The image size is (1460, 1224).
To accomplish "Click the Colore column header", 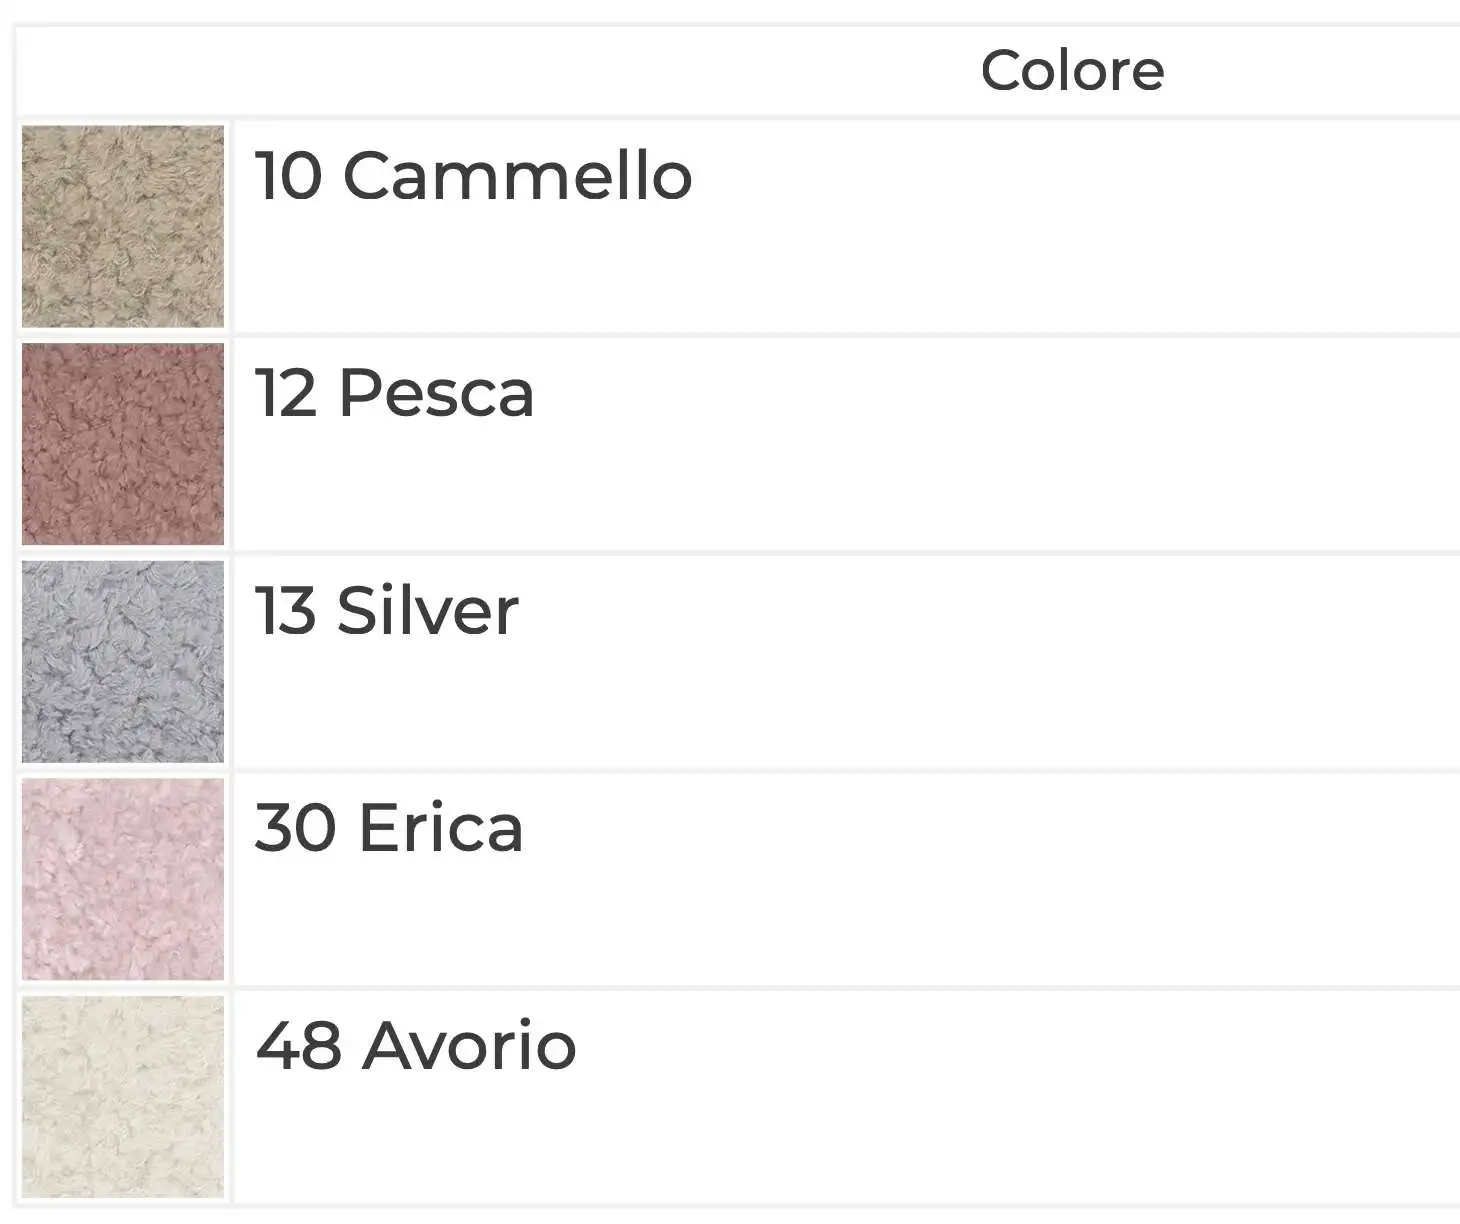I will [x=1072, y=71].
